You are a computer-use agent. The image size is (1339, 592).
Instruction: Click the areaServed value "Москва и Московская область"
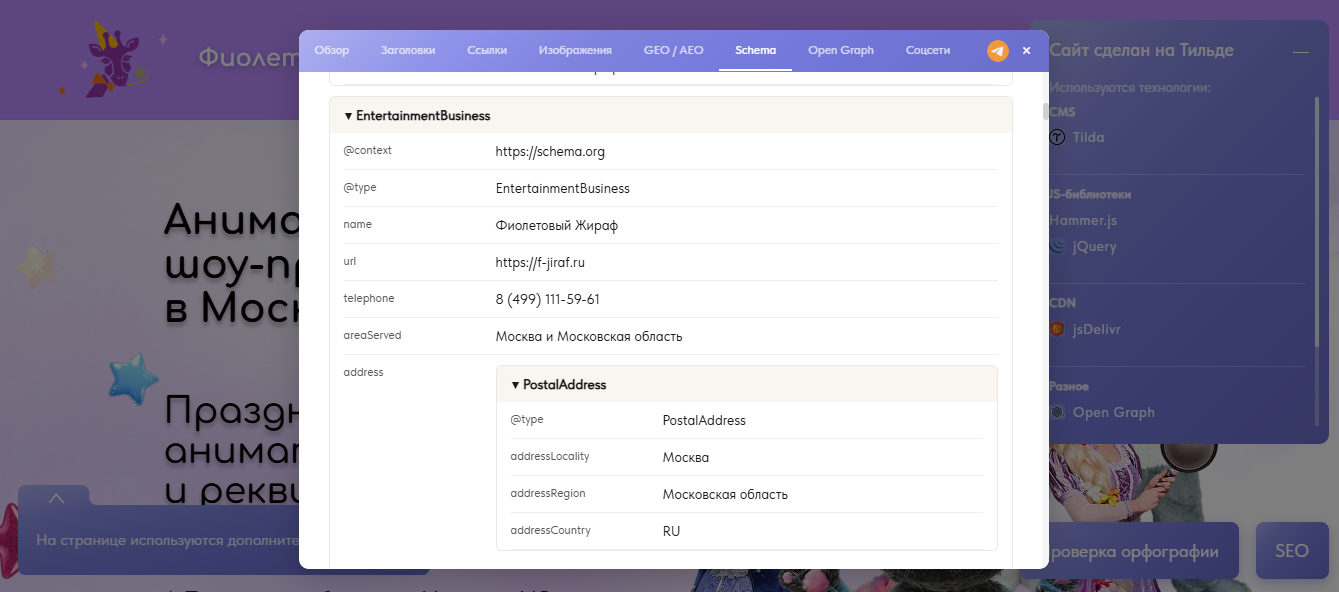[x=589, y=337]
